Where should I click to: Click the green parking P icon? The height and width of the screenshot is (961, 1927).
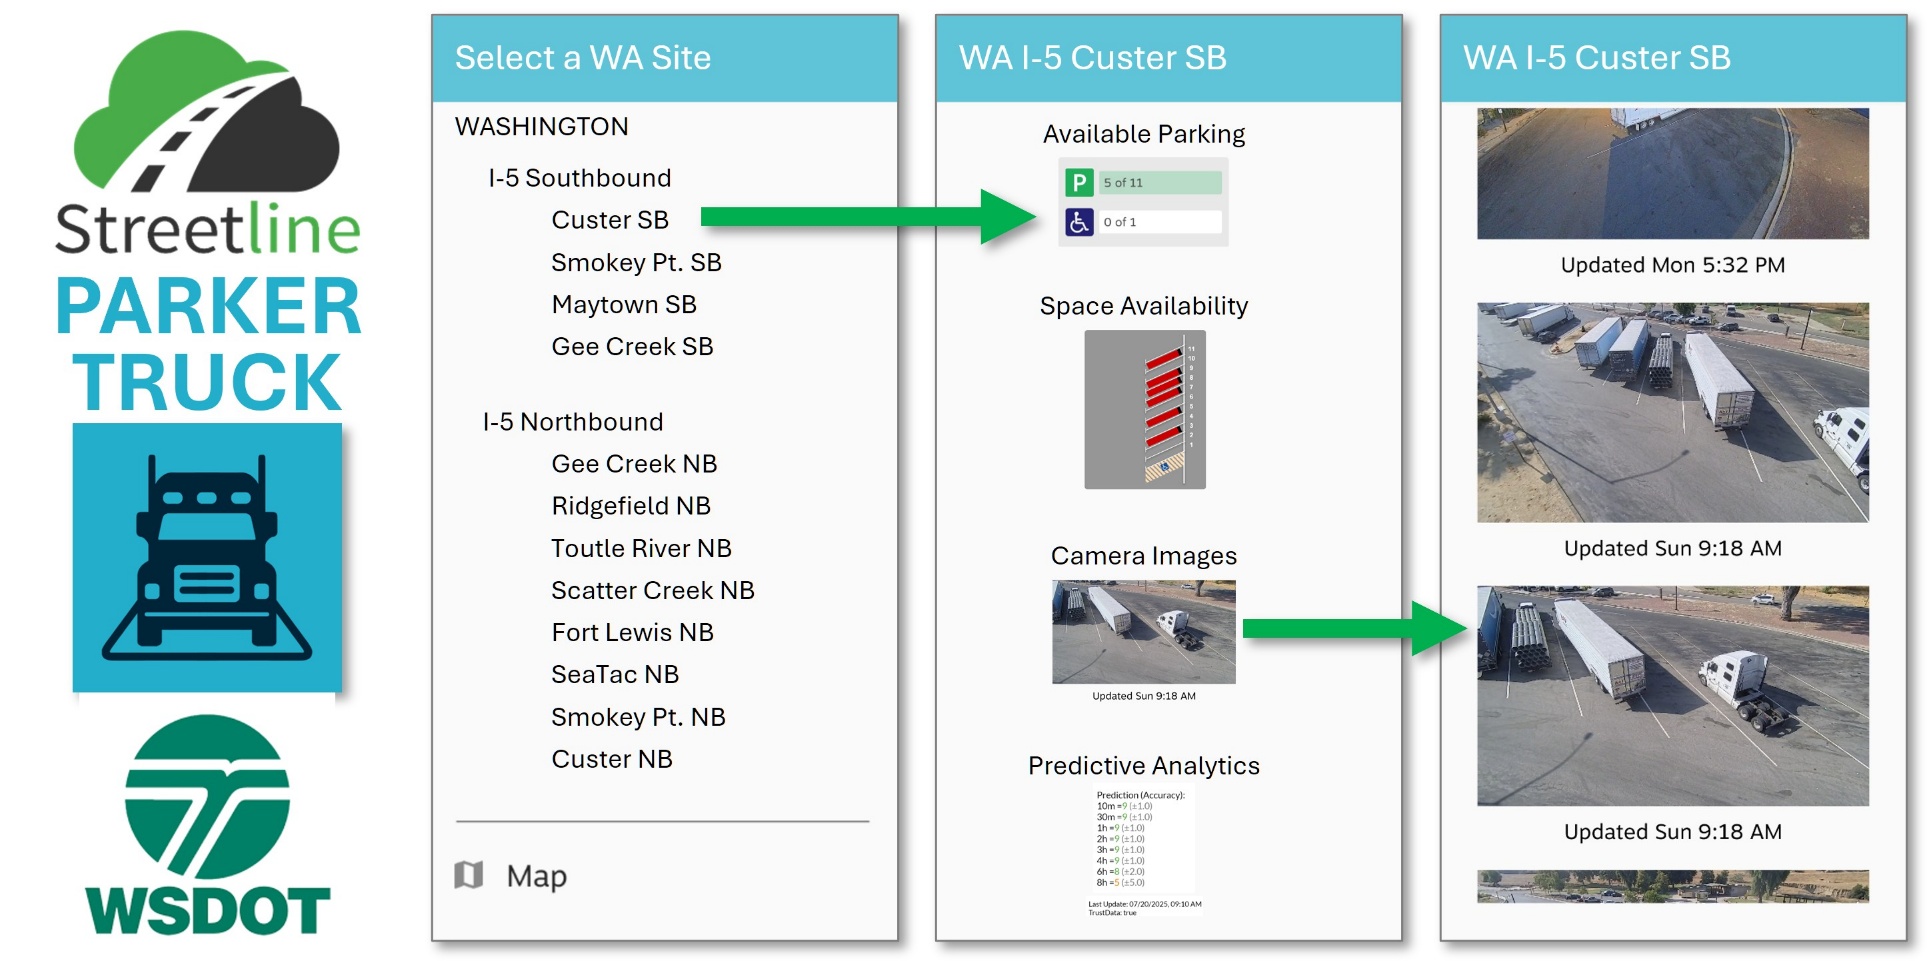coord(1078,182)
